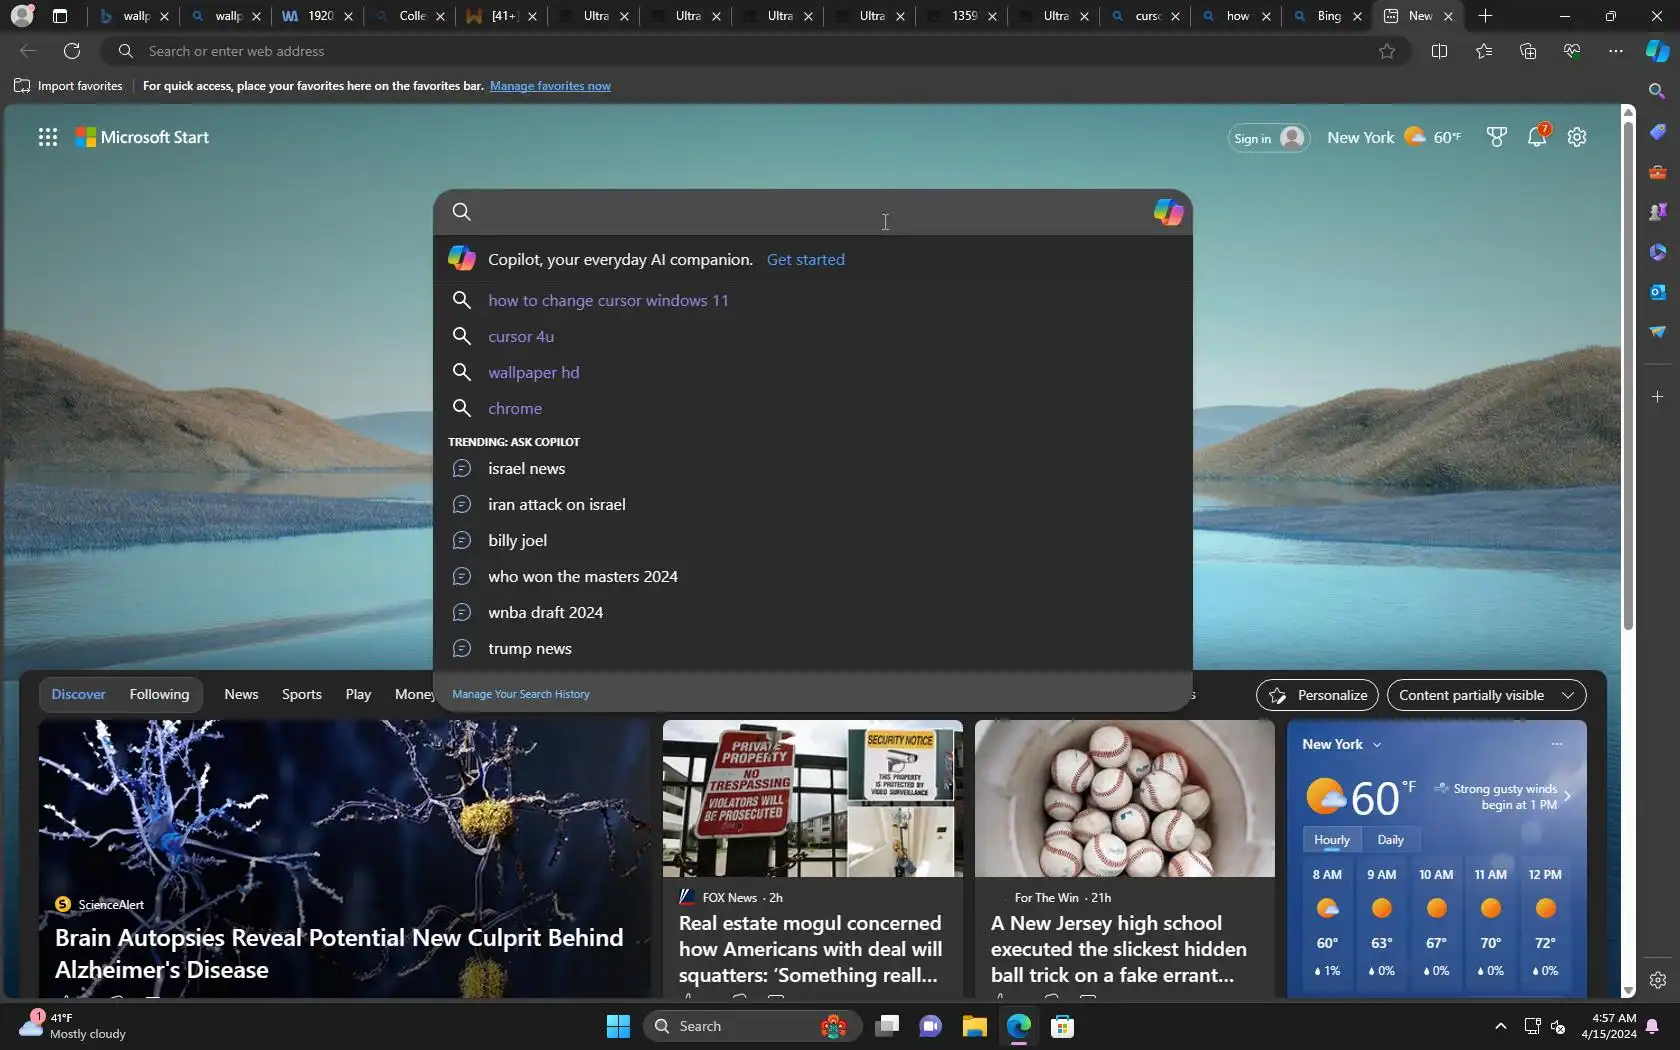Ask Copilot who won the masters 2024
Image resolution: width=1680 pixels, height=1050 pixels.
click(x=812, y=576)
